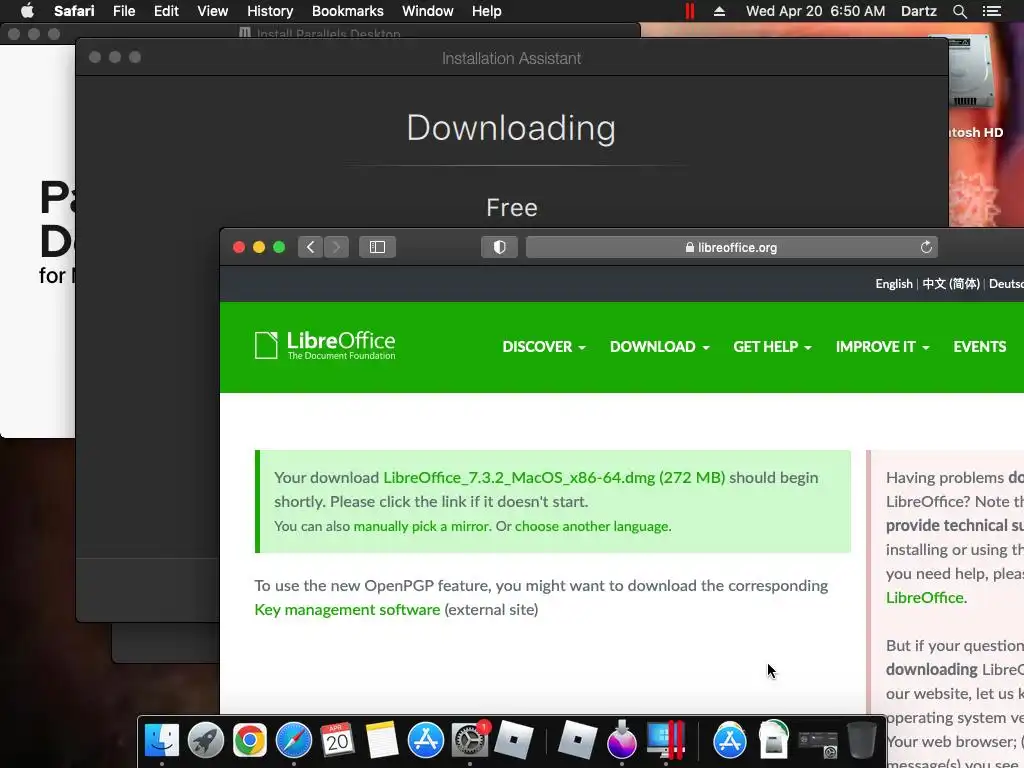Open Finder from the Dock
Viewport: 1024px width, 768px height.
click(x=161, y=741)
